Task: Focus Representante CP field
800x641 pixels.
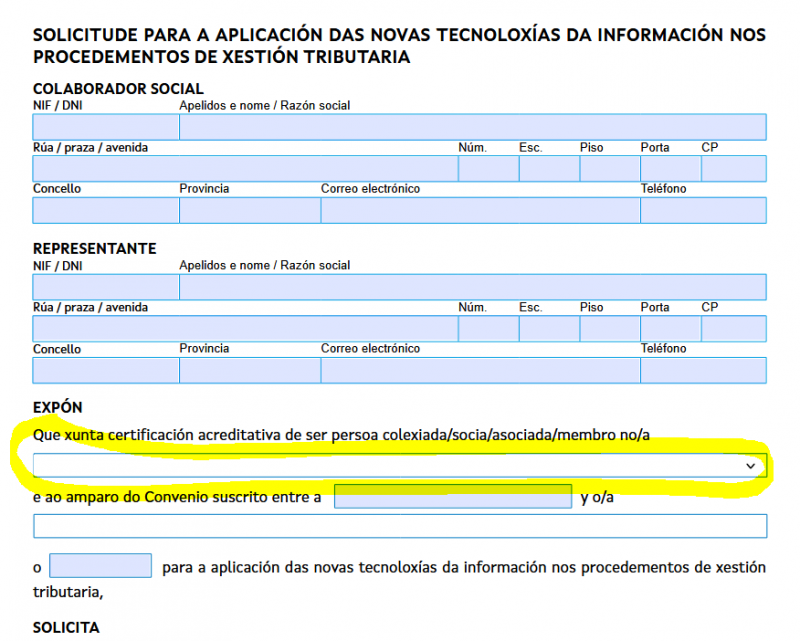Action: (734, 329)
